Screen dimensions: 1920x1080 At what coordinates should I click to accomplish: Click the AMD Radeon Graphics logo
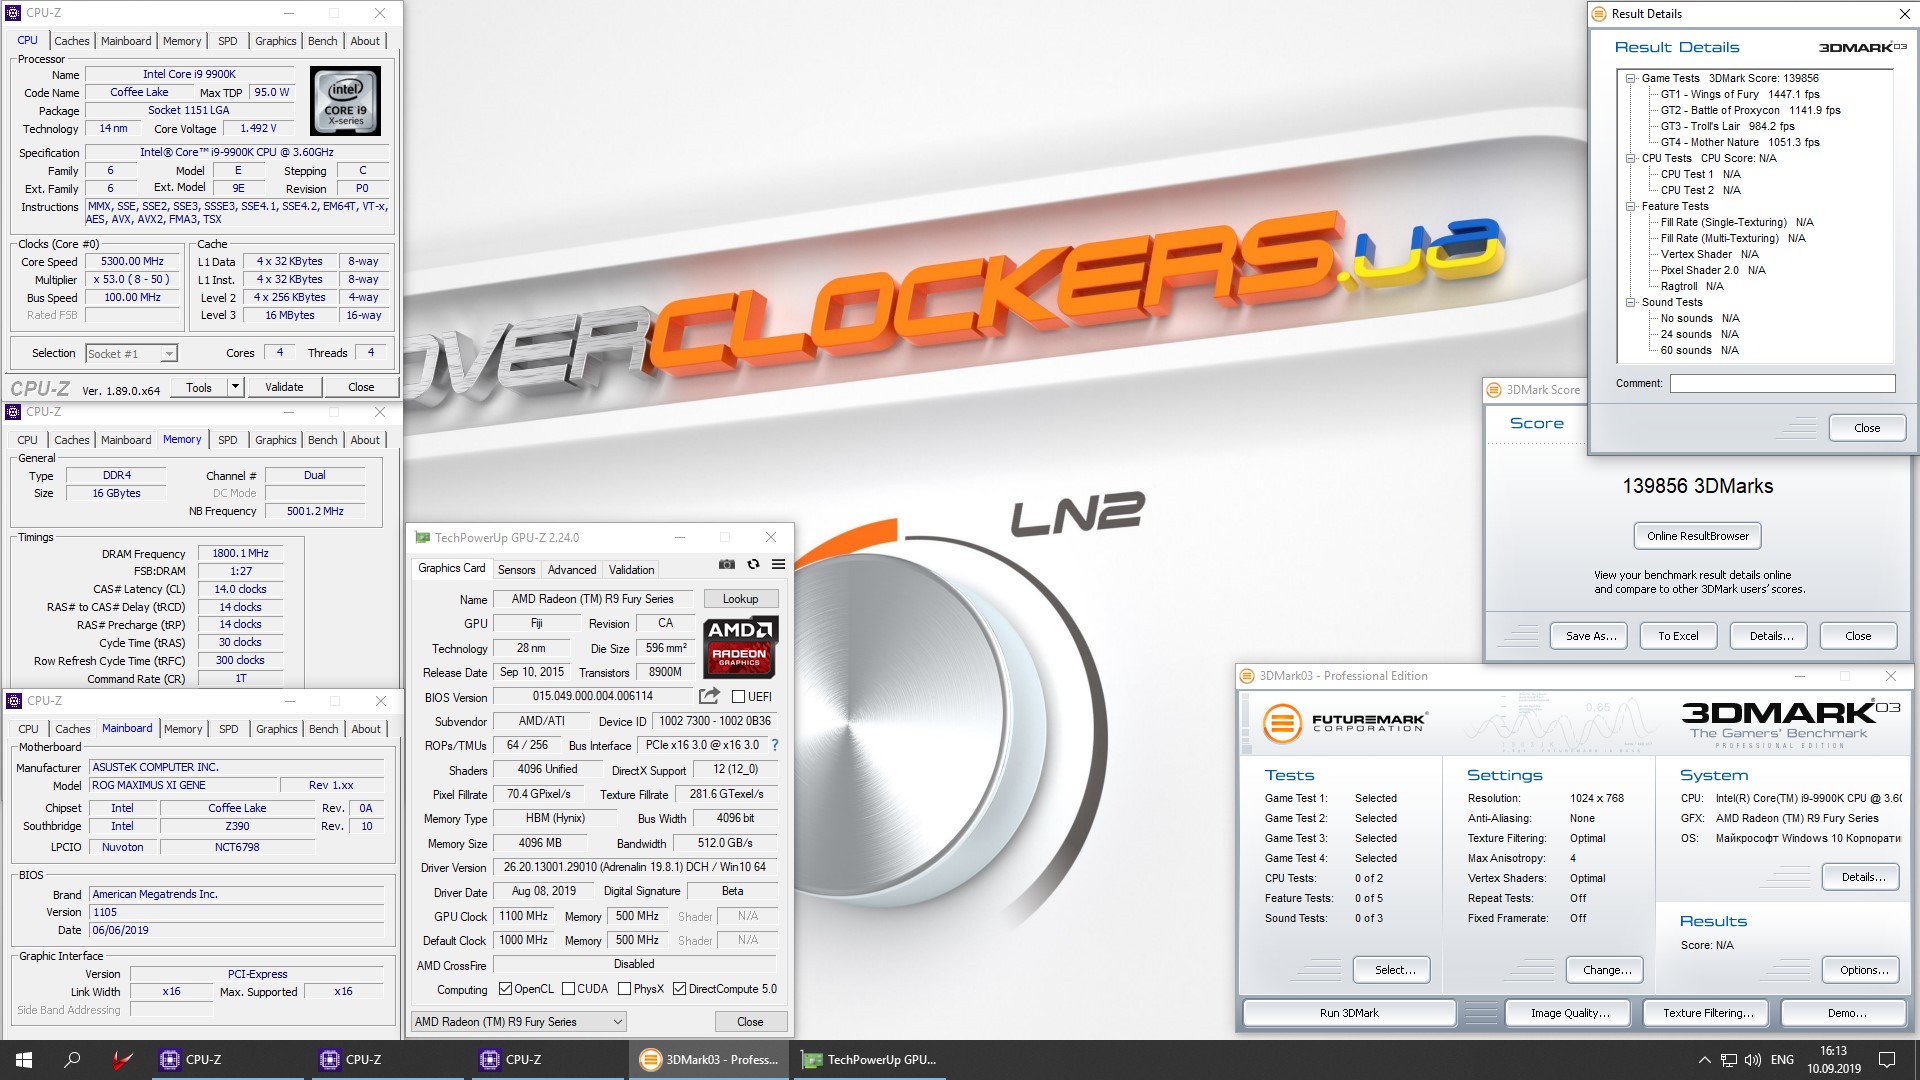[x=740, y=647]
